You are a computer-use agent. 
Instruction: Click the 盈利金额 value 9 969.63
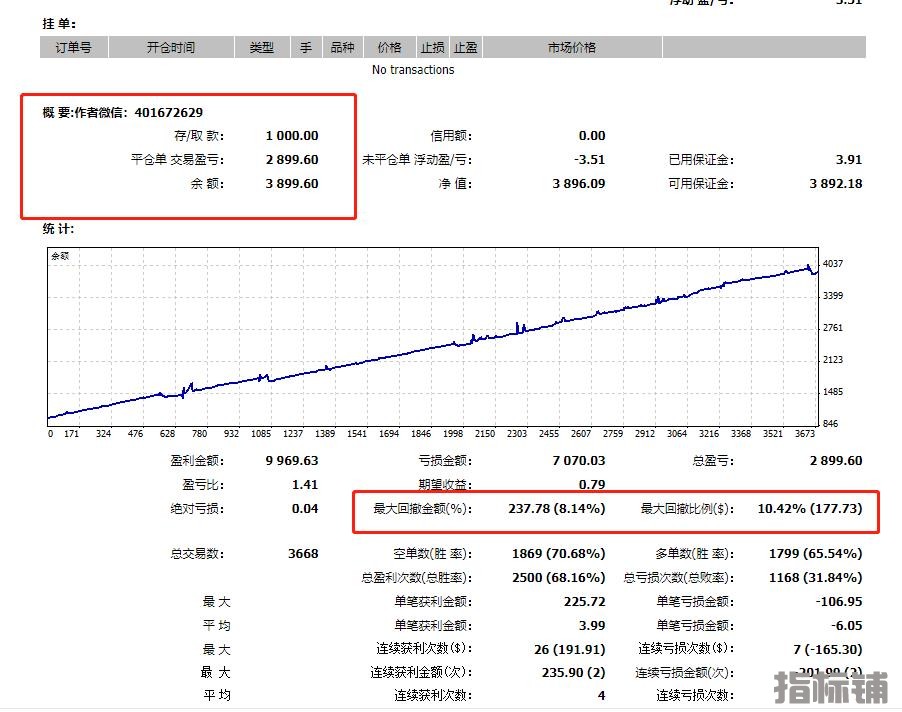pos(292,461)
